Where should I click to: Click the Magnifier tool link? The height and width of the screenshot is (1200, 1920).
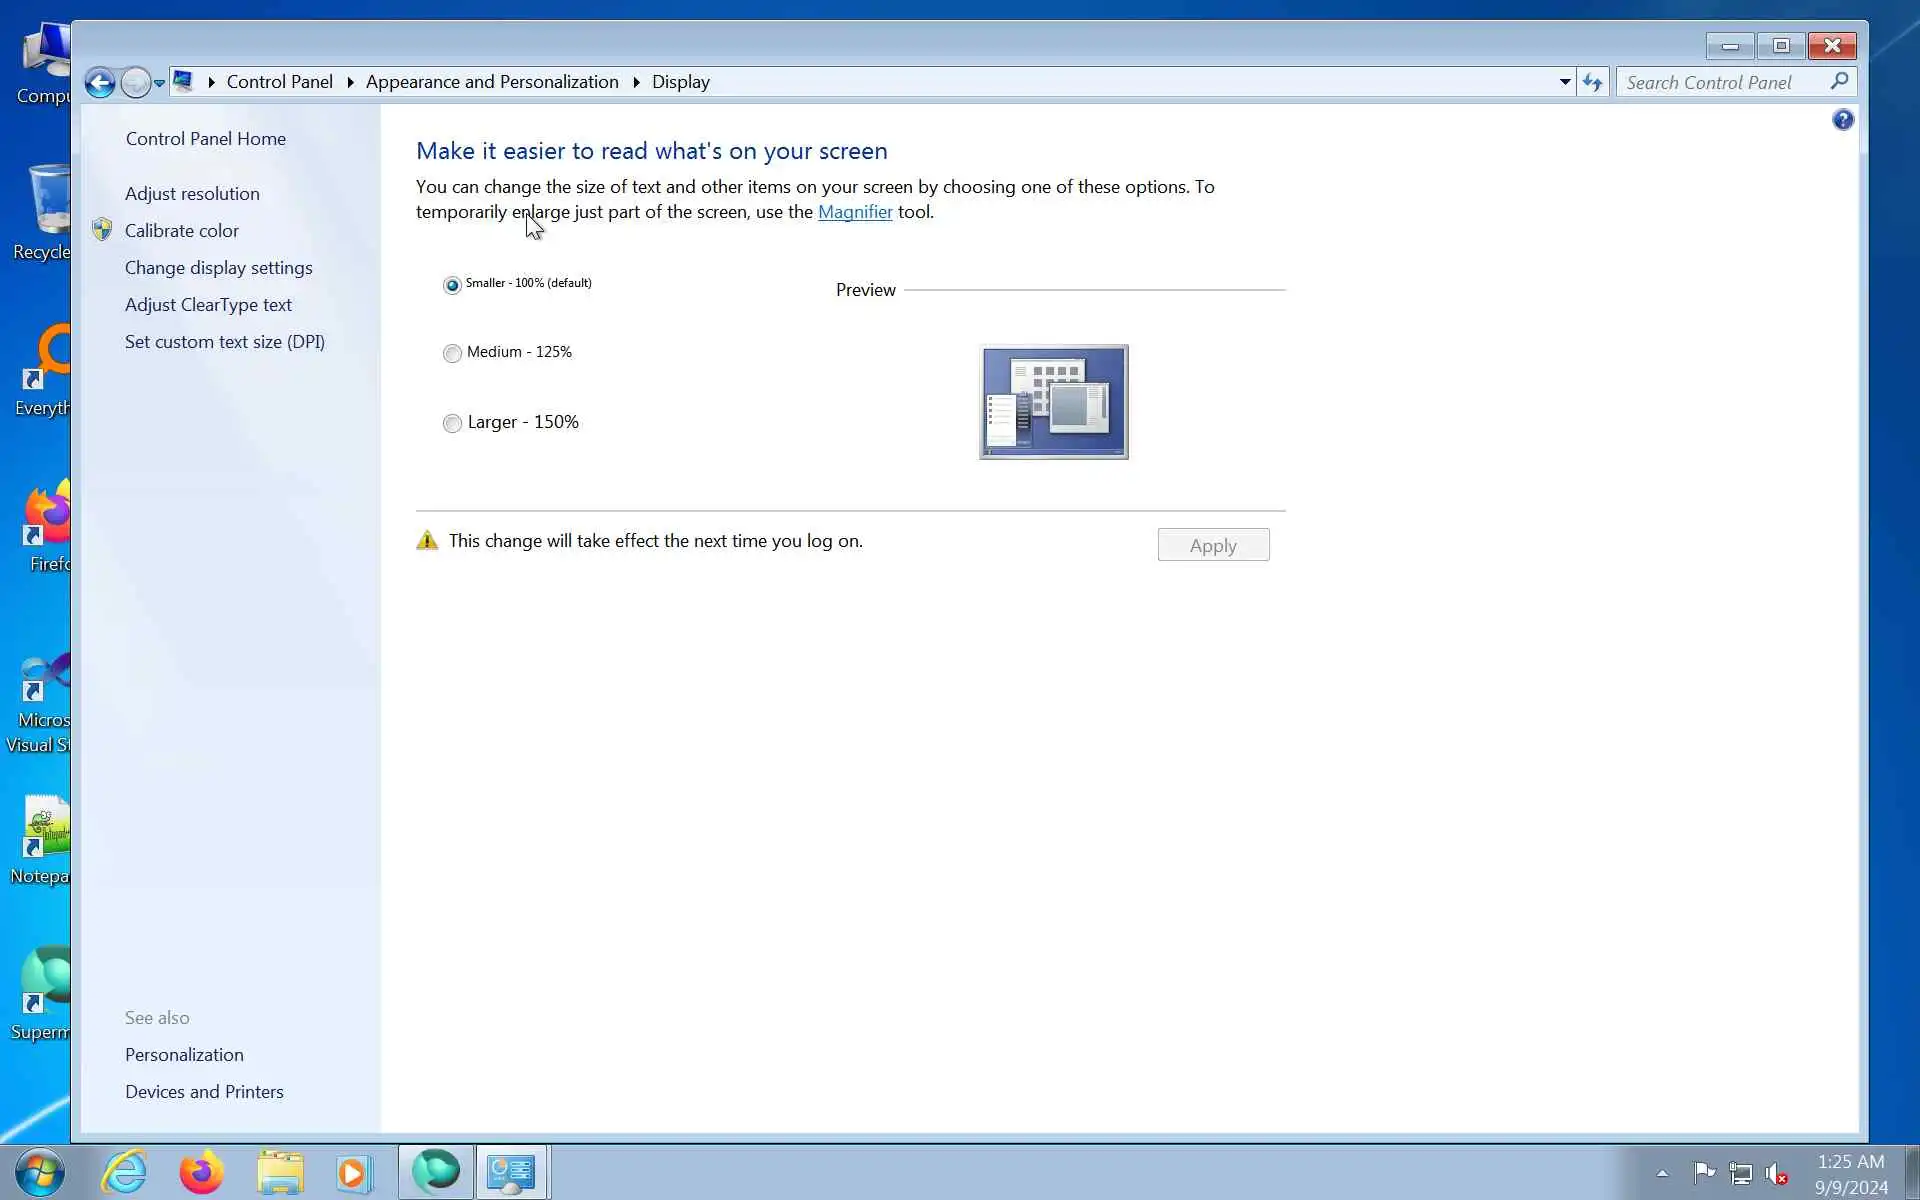[854, 212]
